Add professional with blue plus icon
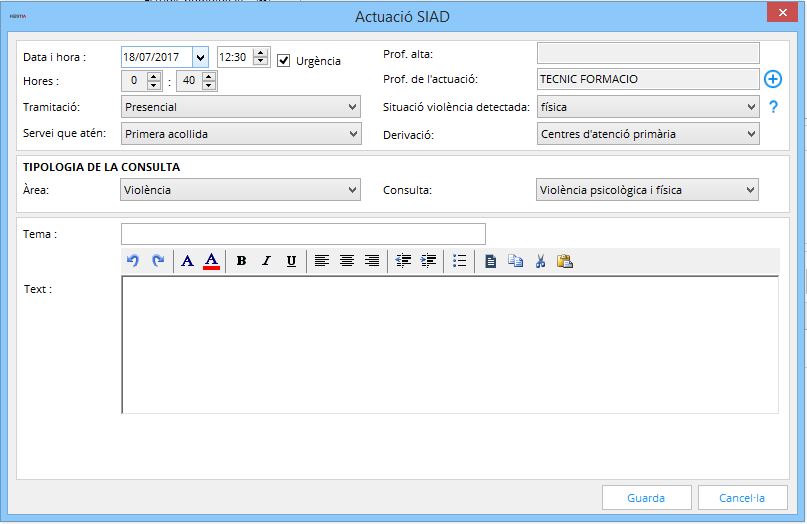The width and height of the screenshot is (807, 524). point(772,80)
